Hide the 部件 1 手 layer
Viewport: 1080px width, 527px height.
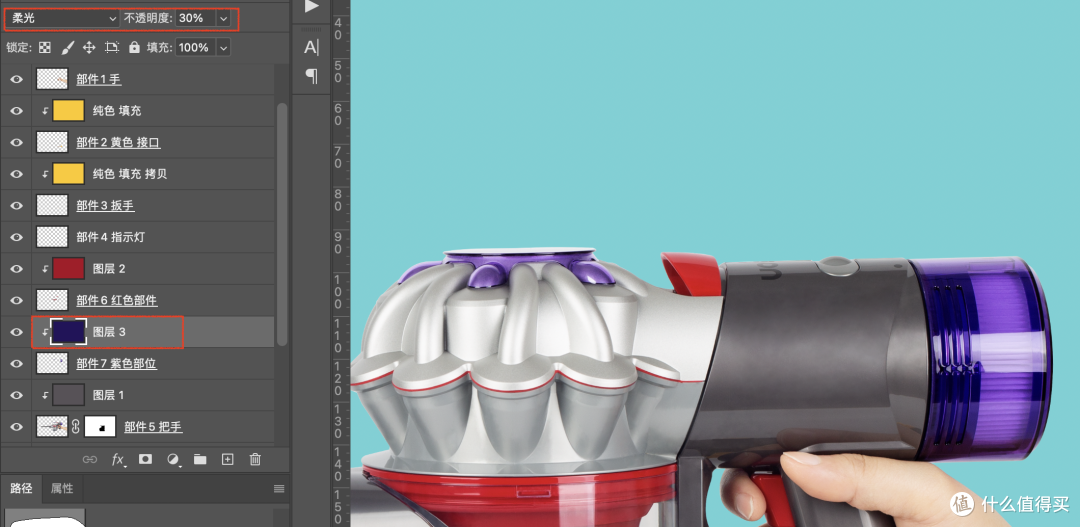[x=17, y=79]
